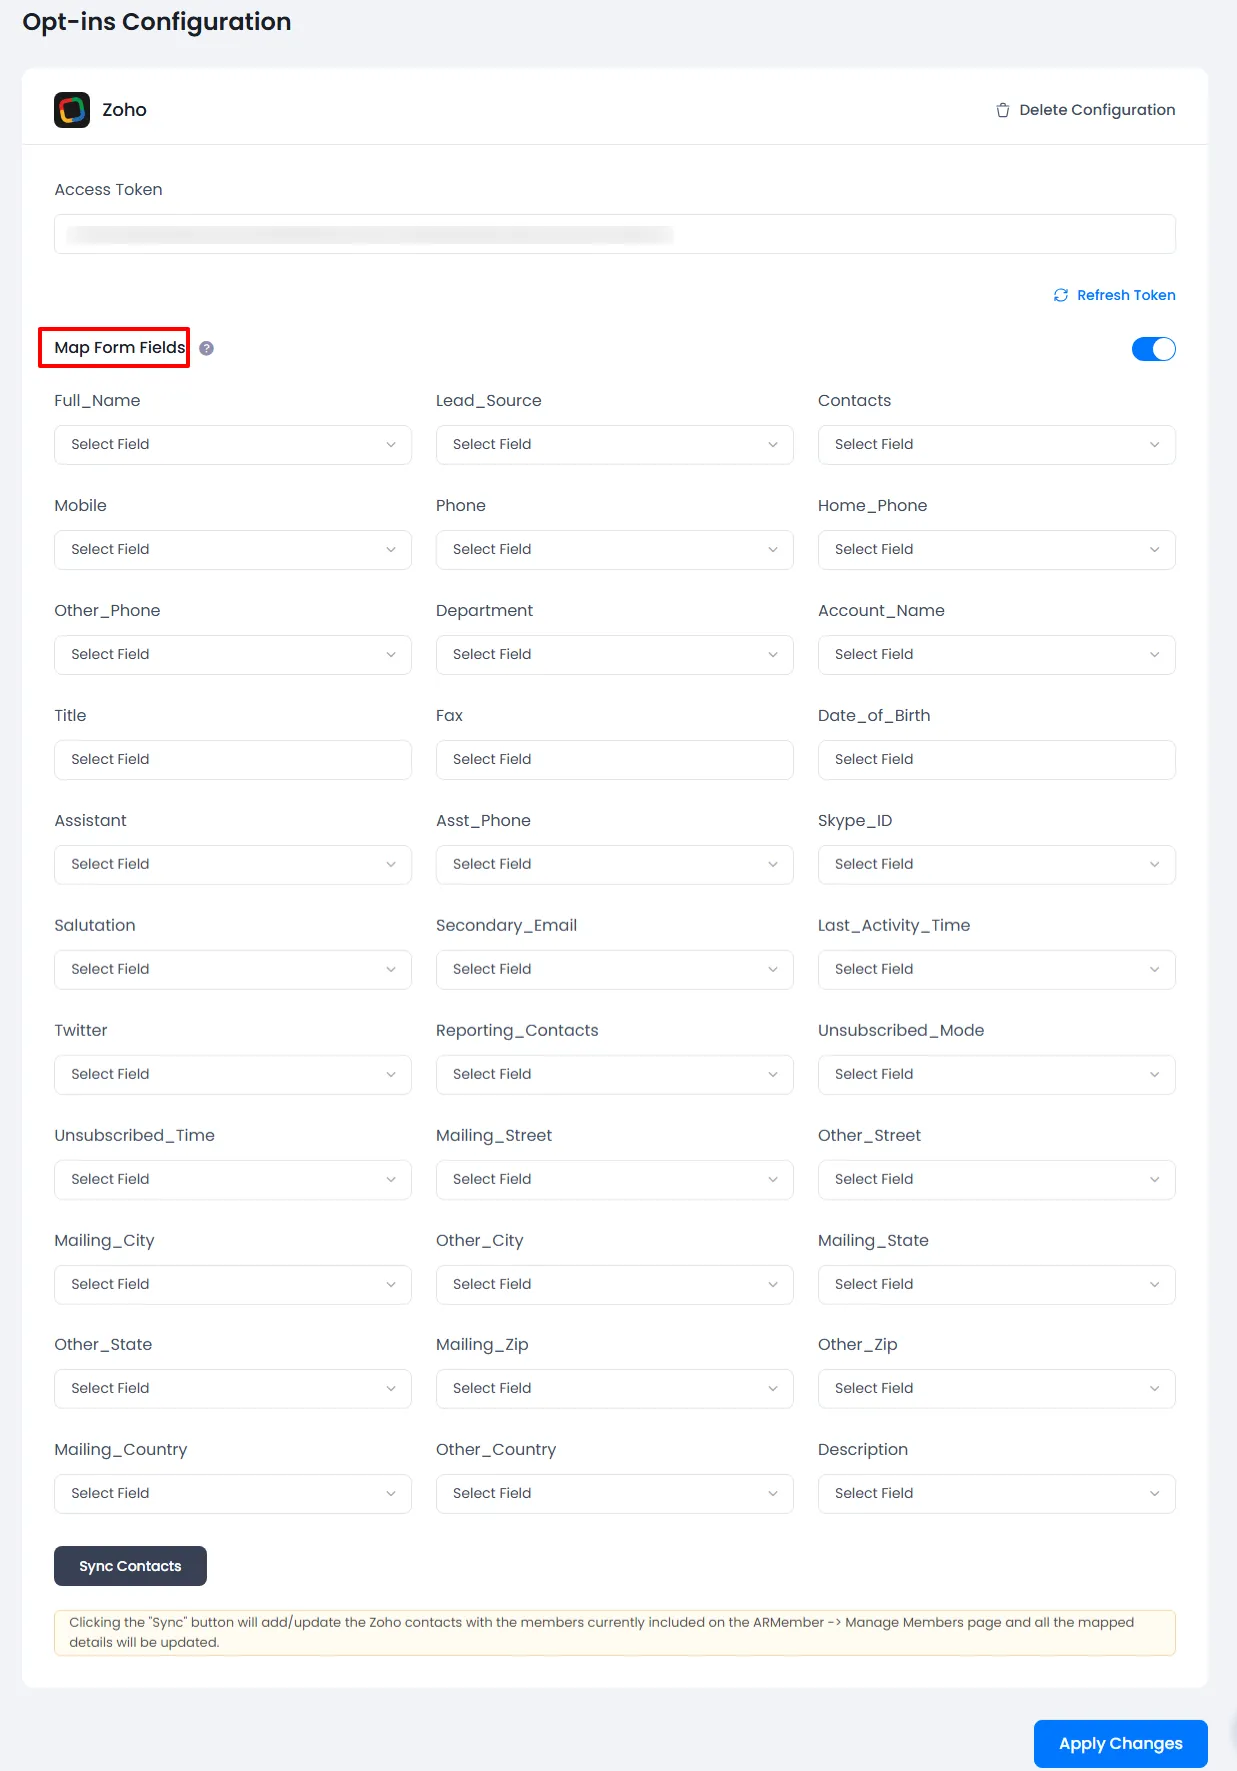Image resolution: width=1237 pixels, height=1771 pixels.
Task: Expand the Mailing_Country dropdown
Action: click(x=232, y=1494)
